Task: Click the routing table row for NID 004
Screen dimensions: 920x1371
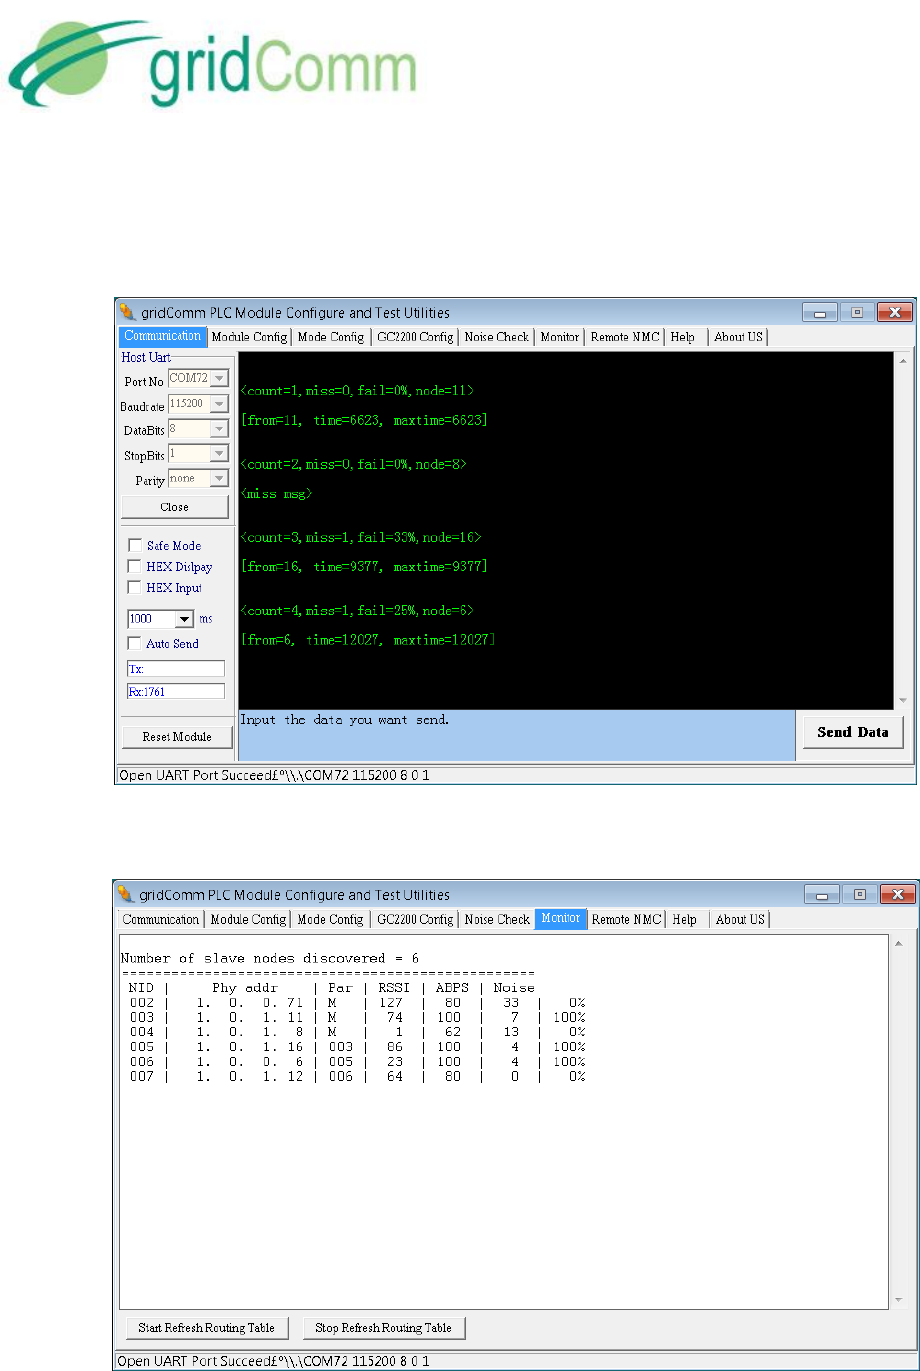Action: pyautogui.click(x=357, y=1032)
